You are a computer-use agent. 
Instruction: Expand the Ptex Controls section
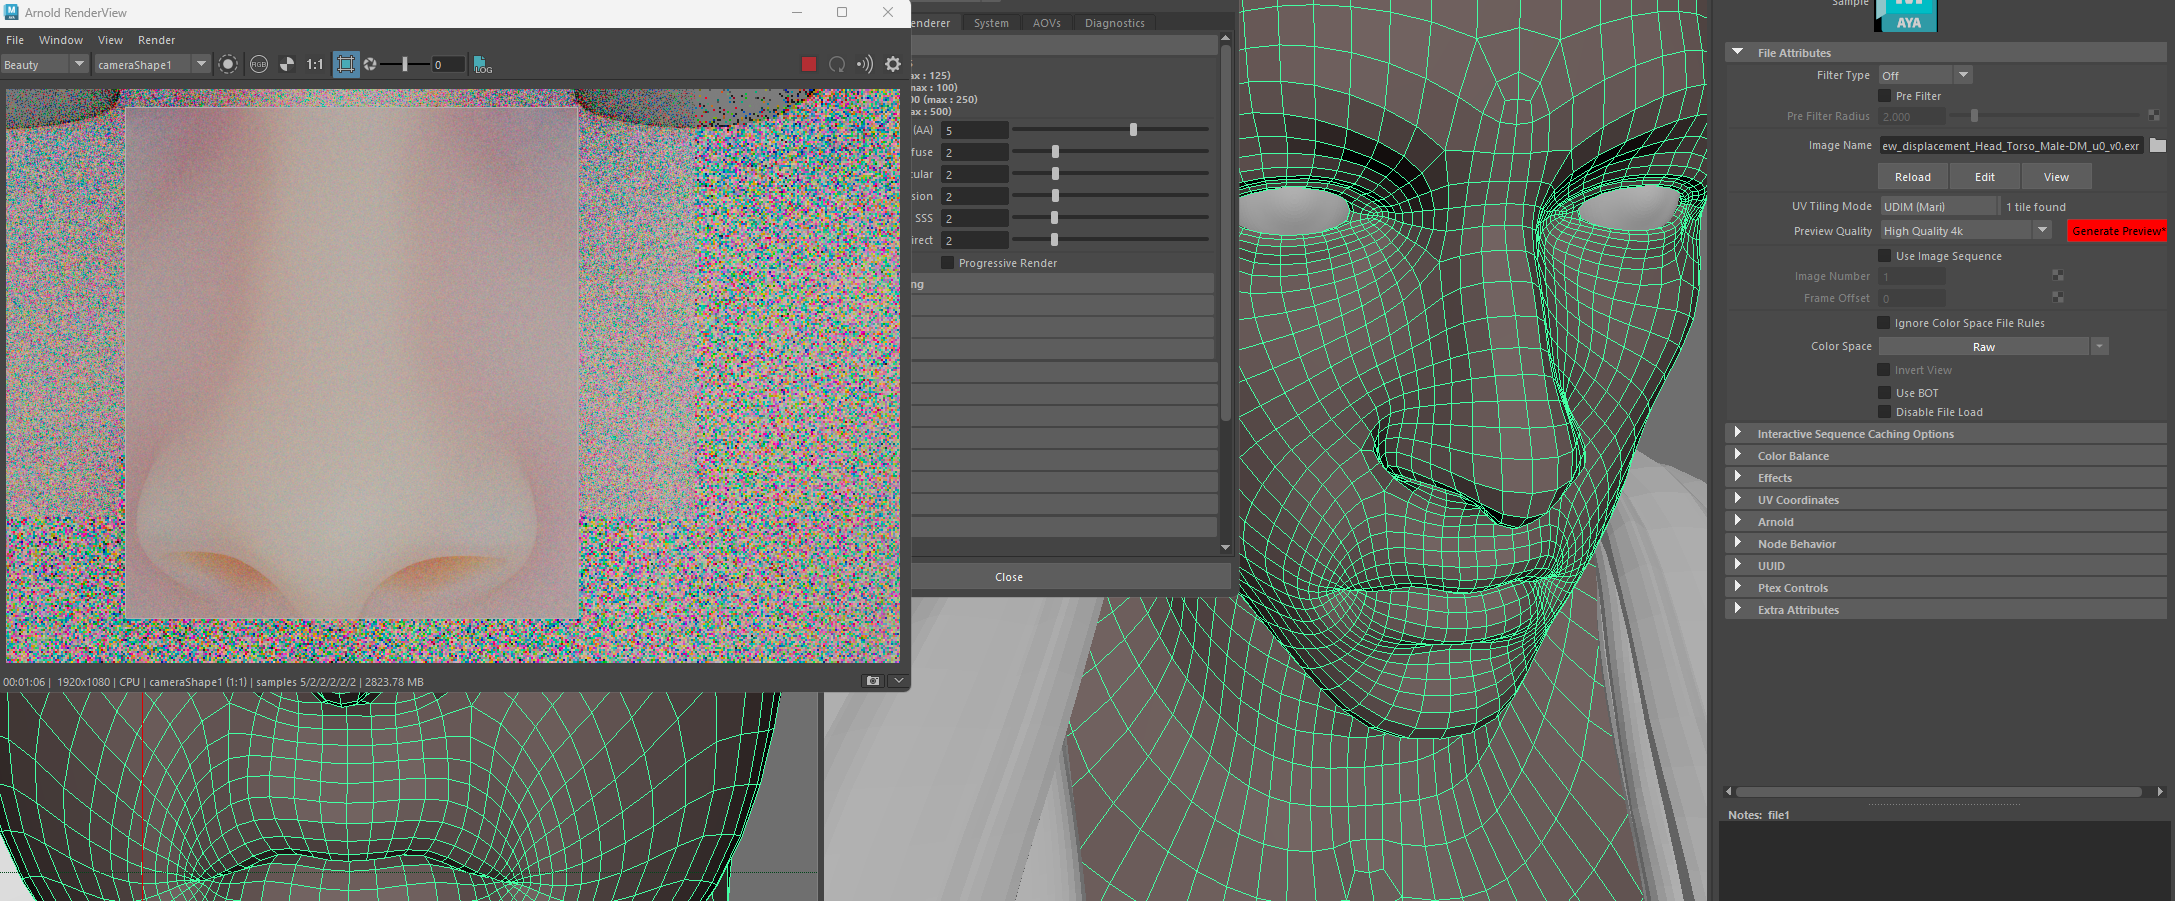(1737, 587)
